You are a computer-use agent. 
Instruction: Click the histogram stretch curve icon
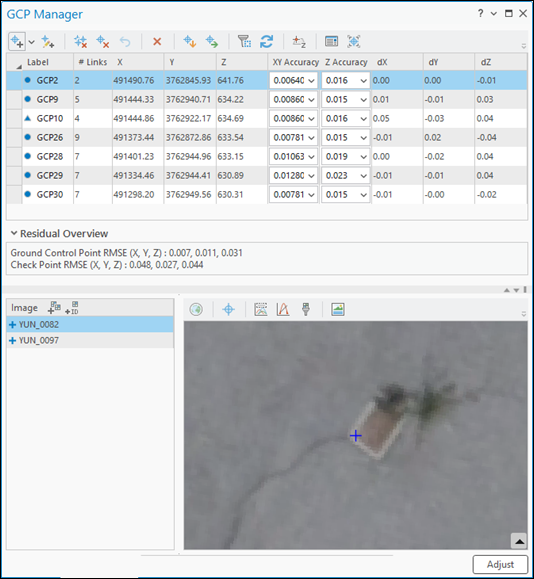(x=283, y=309)
